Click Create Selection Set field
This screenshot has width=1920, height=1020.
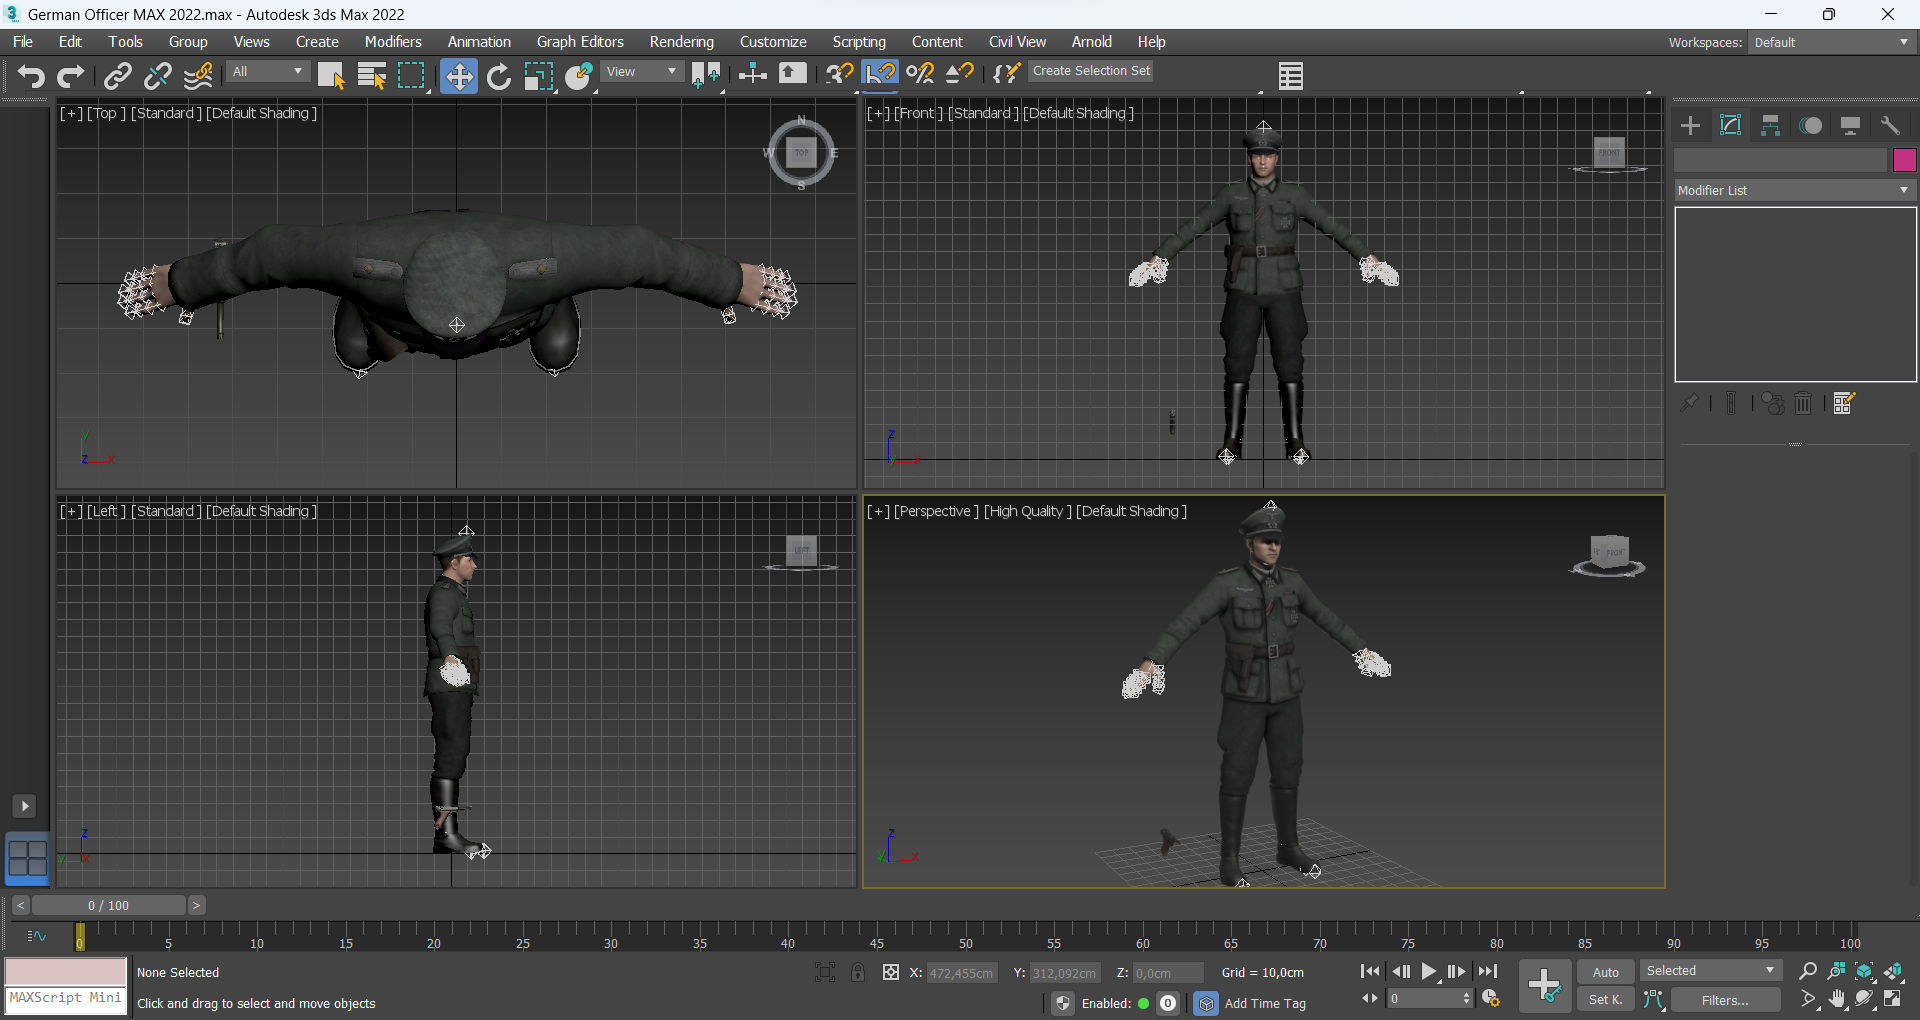pos(1091,71)
